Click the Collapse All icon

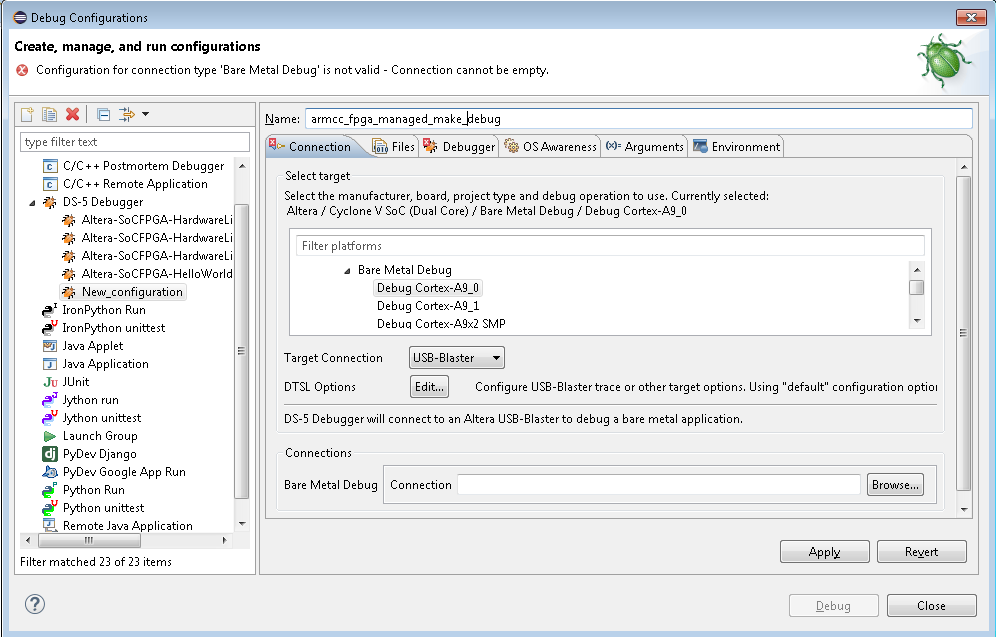[x=103, y=114]
